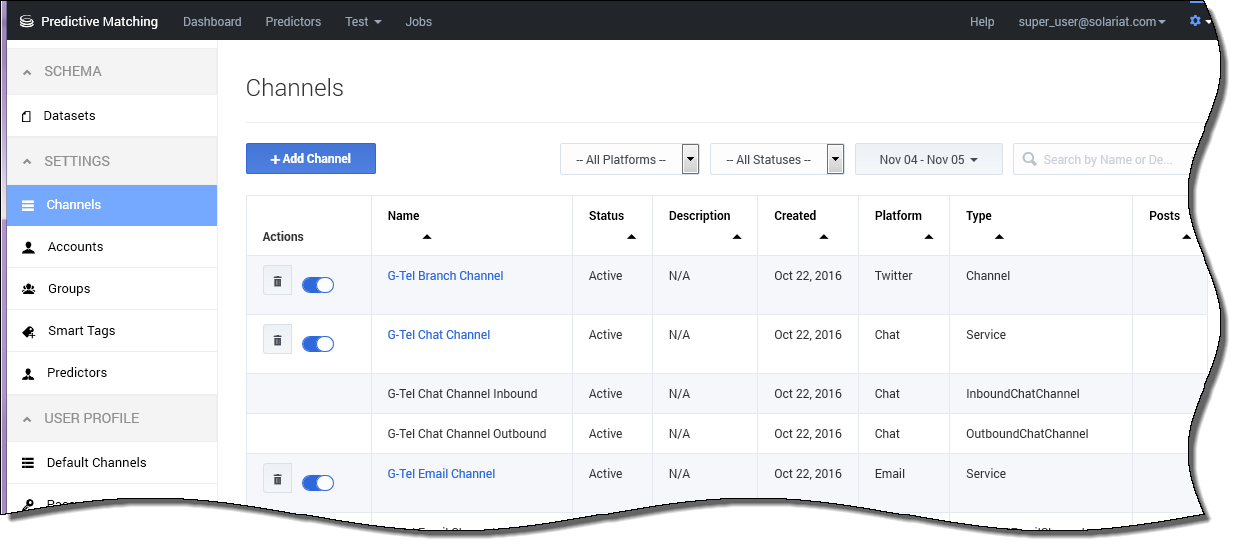
Task: Click the Add Channel button
Action: tap(311, 159)
